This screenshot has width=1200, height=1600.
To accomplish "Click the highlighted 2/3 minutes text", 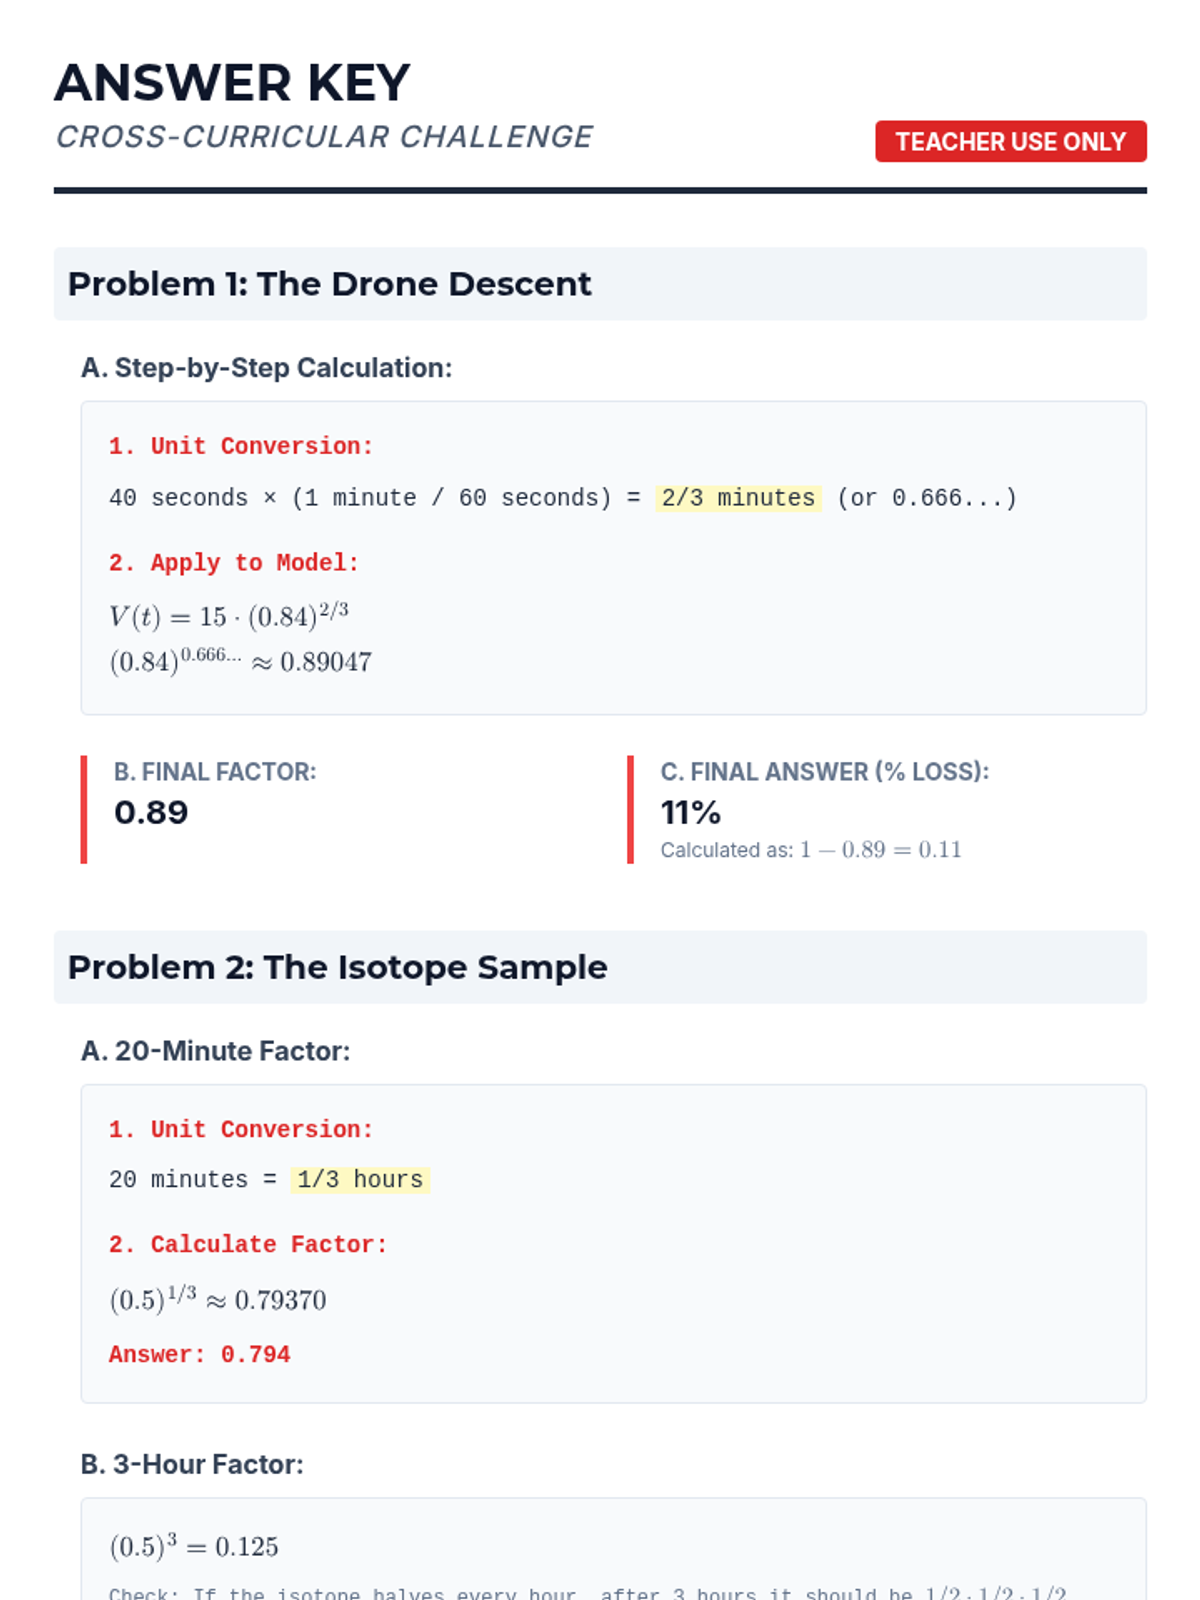I will click(738, 498).
